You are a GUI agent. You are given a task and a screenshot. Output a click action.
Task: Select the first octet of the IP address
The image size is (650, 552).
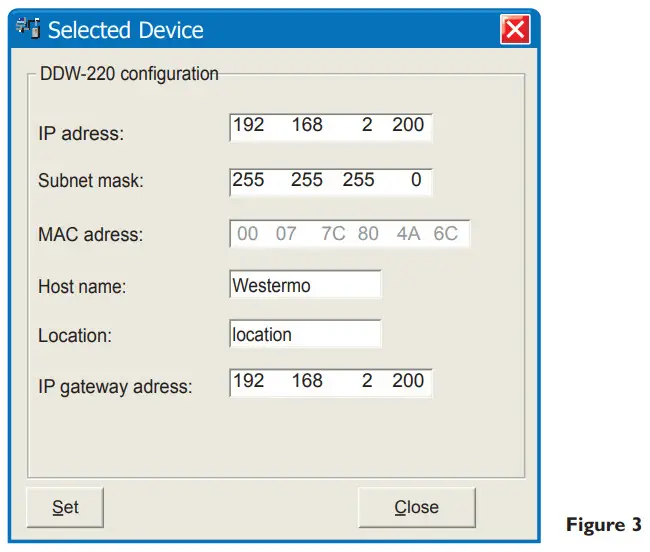coord(248,126)
